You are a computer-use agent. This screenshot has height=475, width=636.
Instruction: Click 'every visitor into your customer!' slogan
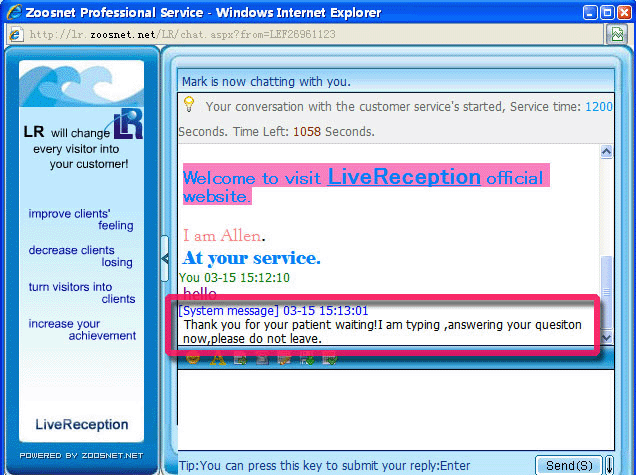click(81, 156)
